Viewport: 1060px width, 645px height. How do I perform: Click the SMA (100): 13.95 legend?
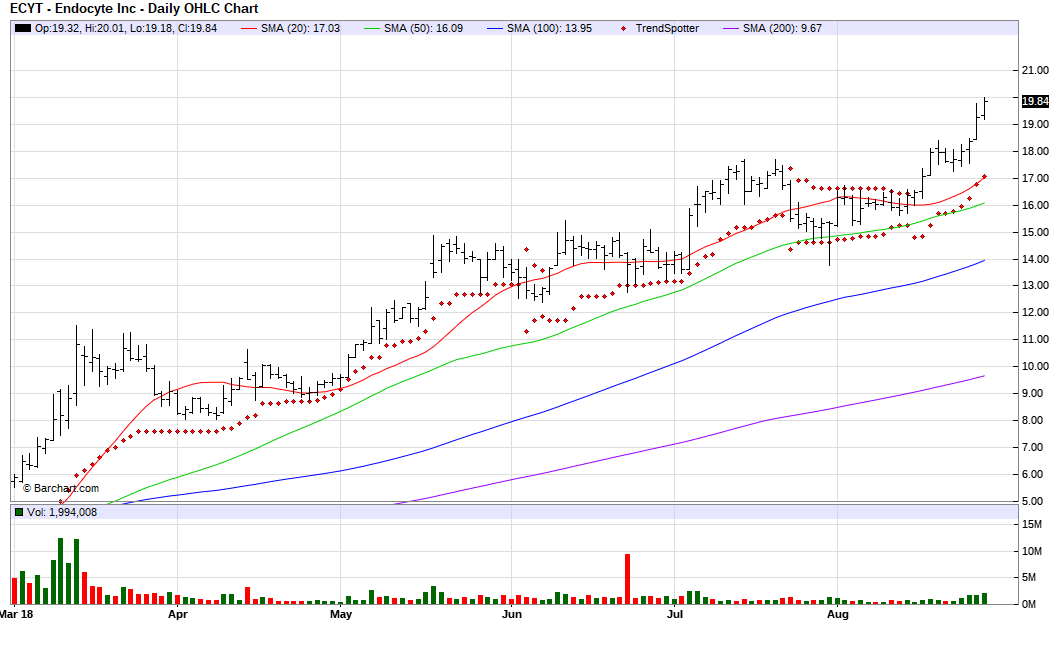click(x=539, y=28)
